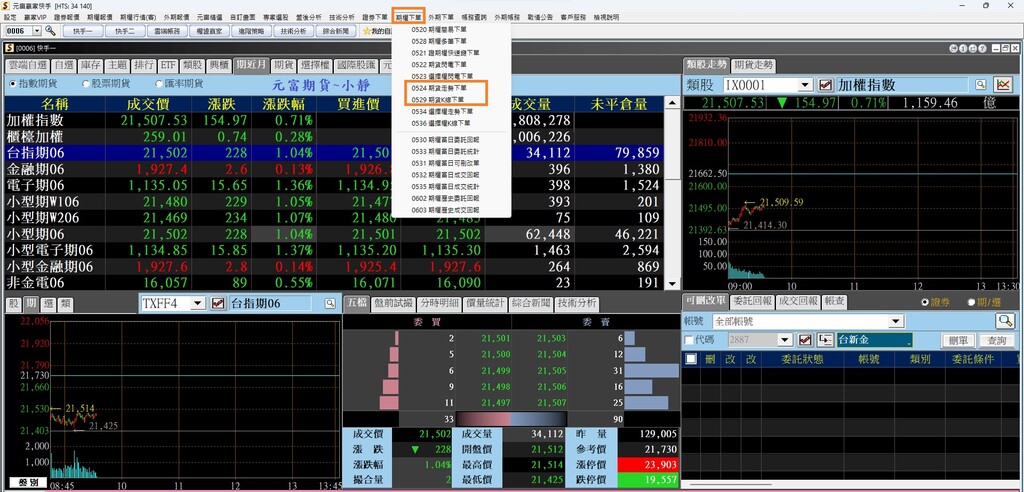Select the 電子期06 row in quote table
Image resolution: width=1024 pixels, height=492 pixels.
[334, 185]
